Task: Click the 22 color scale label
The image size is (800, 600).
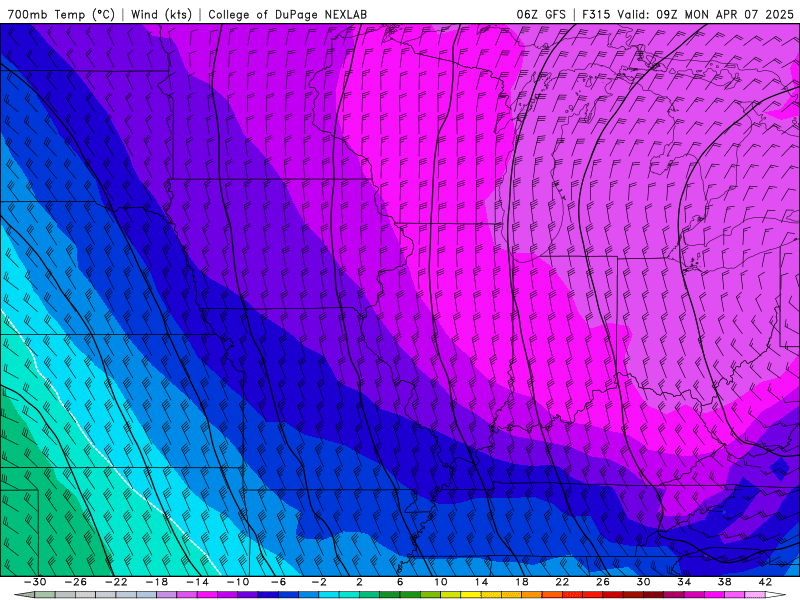Action: click(562, 582)
